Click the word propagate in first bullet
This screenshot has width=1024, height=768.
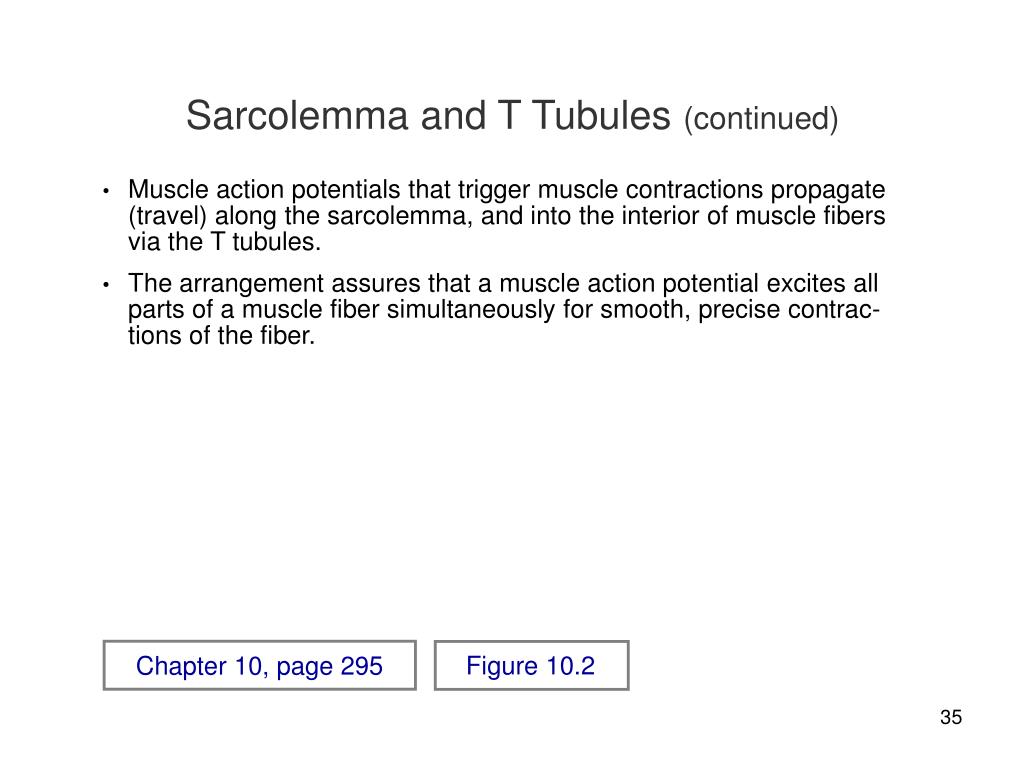828,191
